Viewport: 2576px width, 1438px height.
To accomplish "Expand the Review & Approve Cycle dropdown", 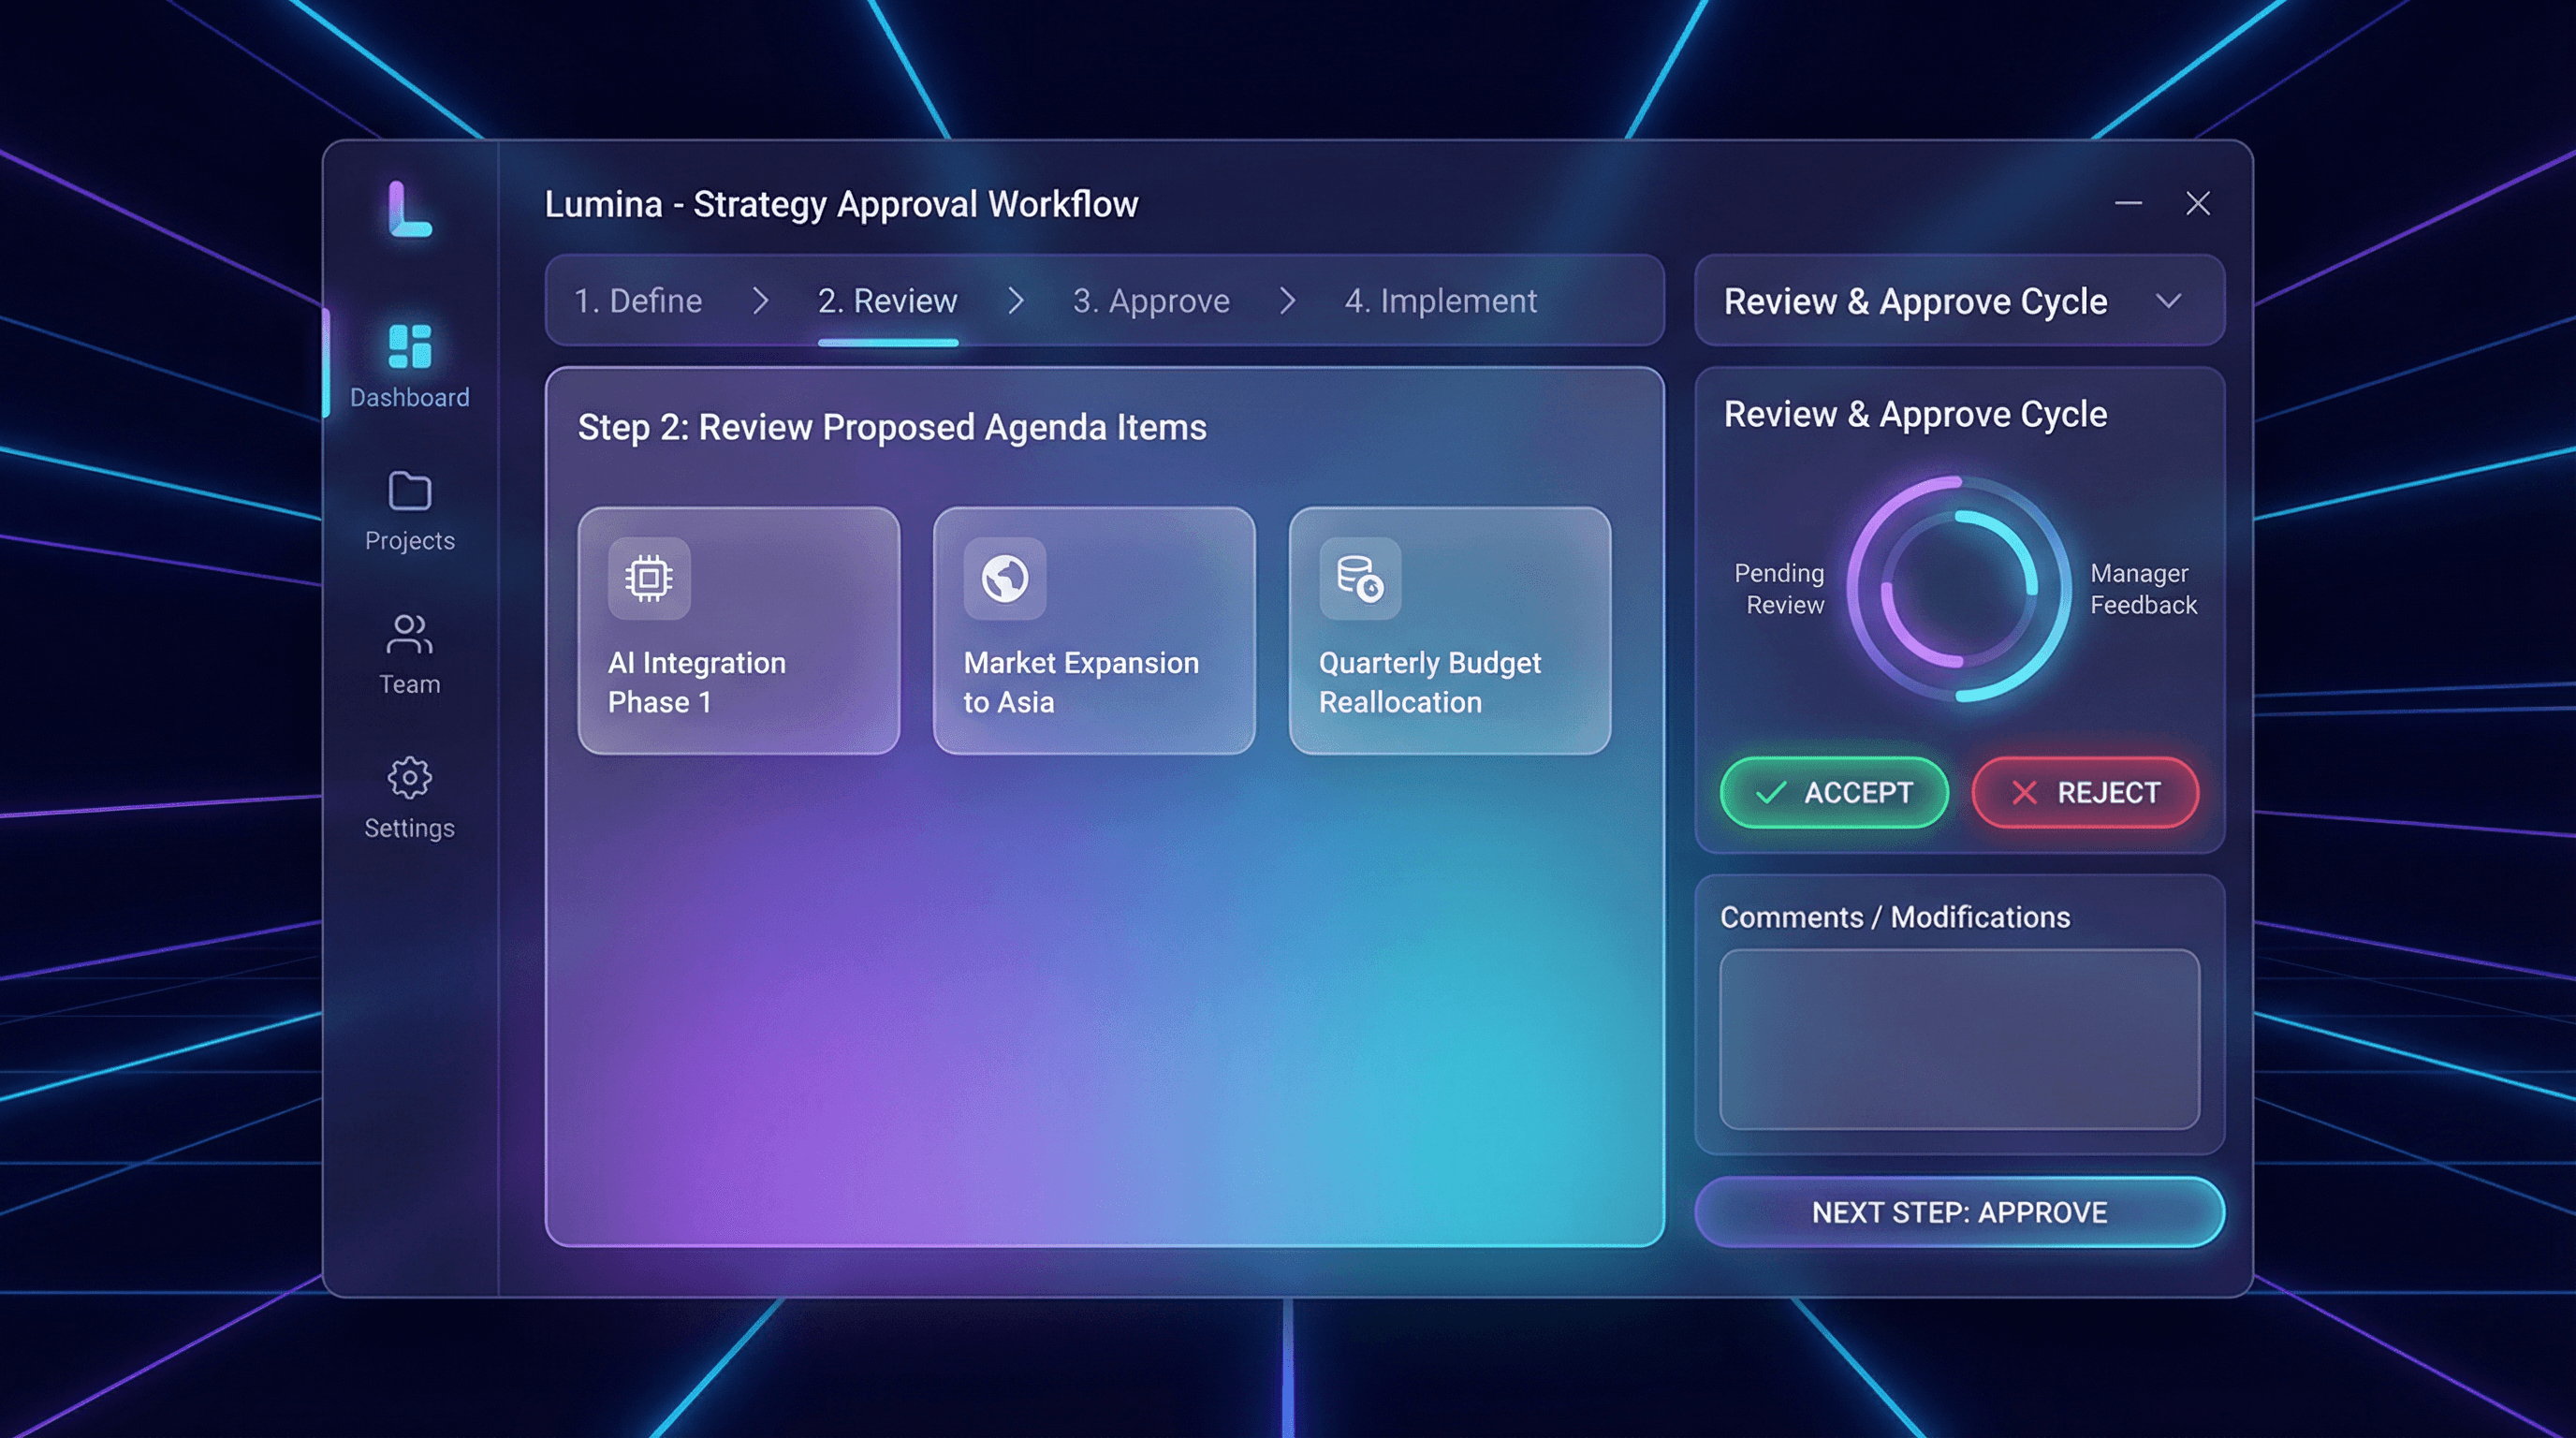I will [2170, 301].
